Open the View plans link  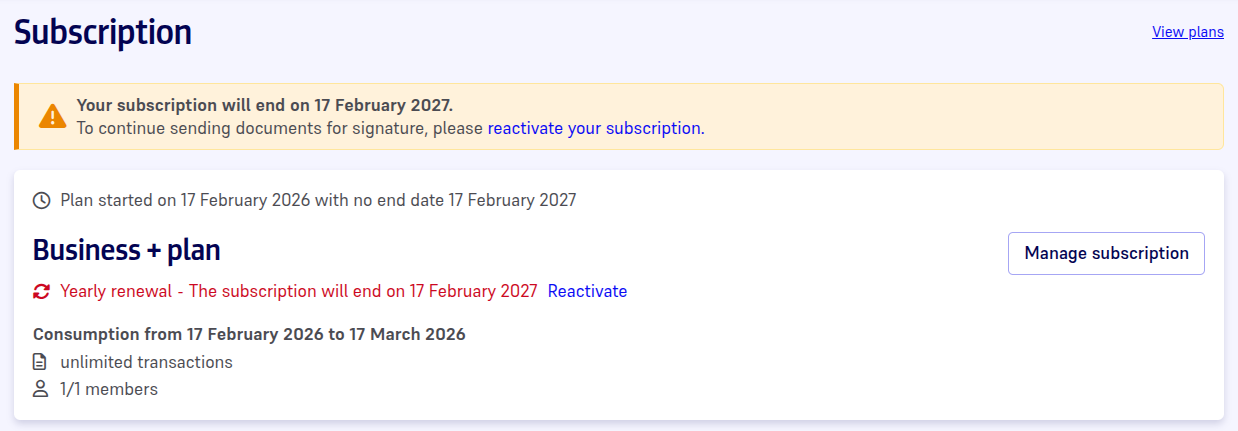click(x=1187, y=32)
